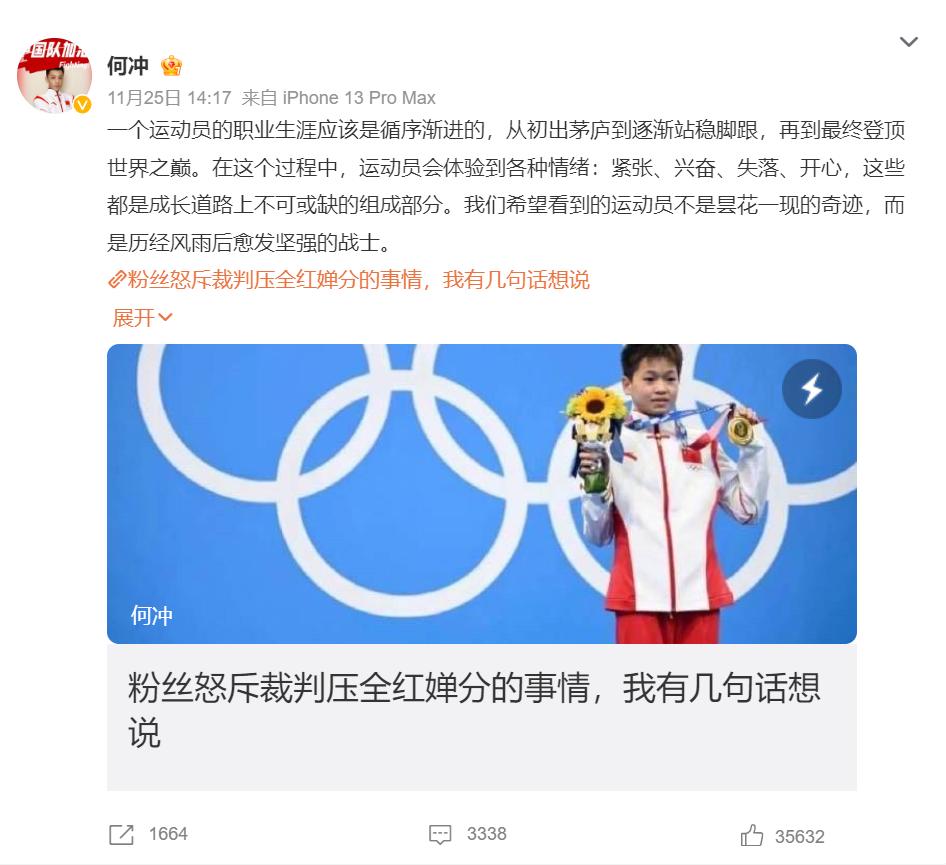Click the 何冲 author label on cover image

(x=151, y=616)
